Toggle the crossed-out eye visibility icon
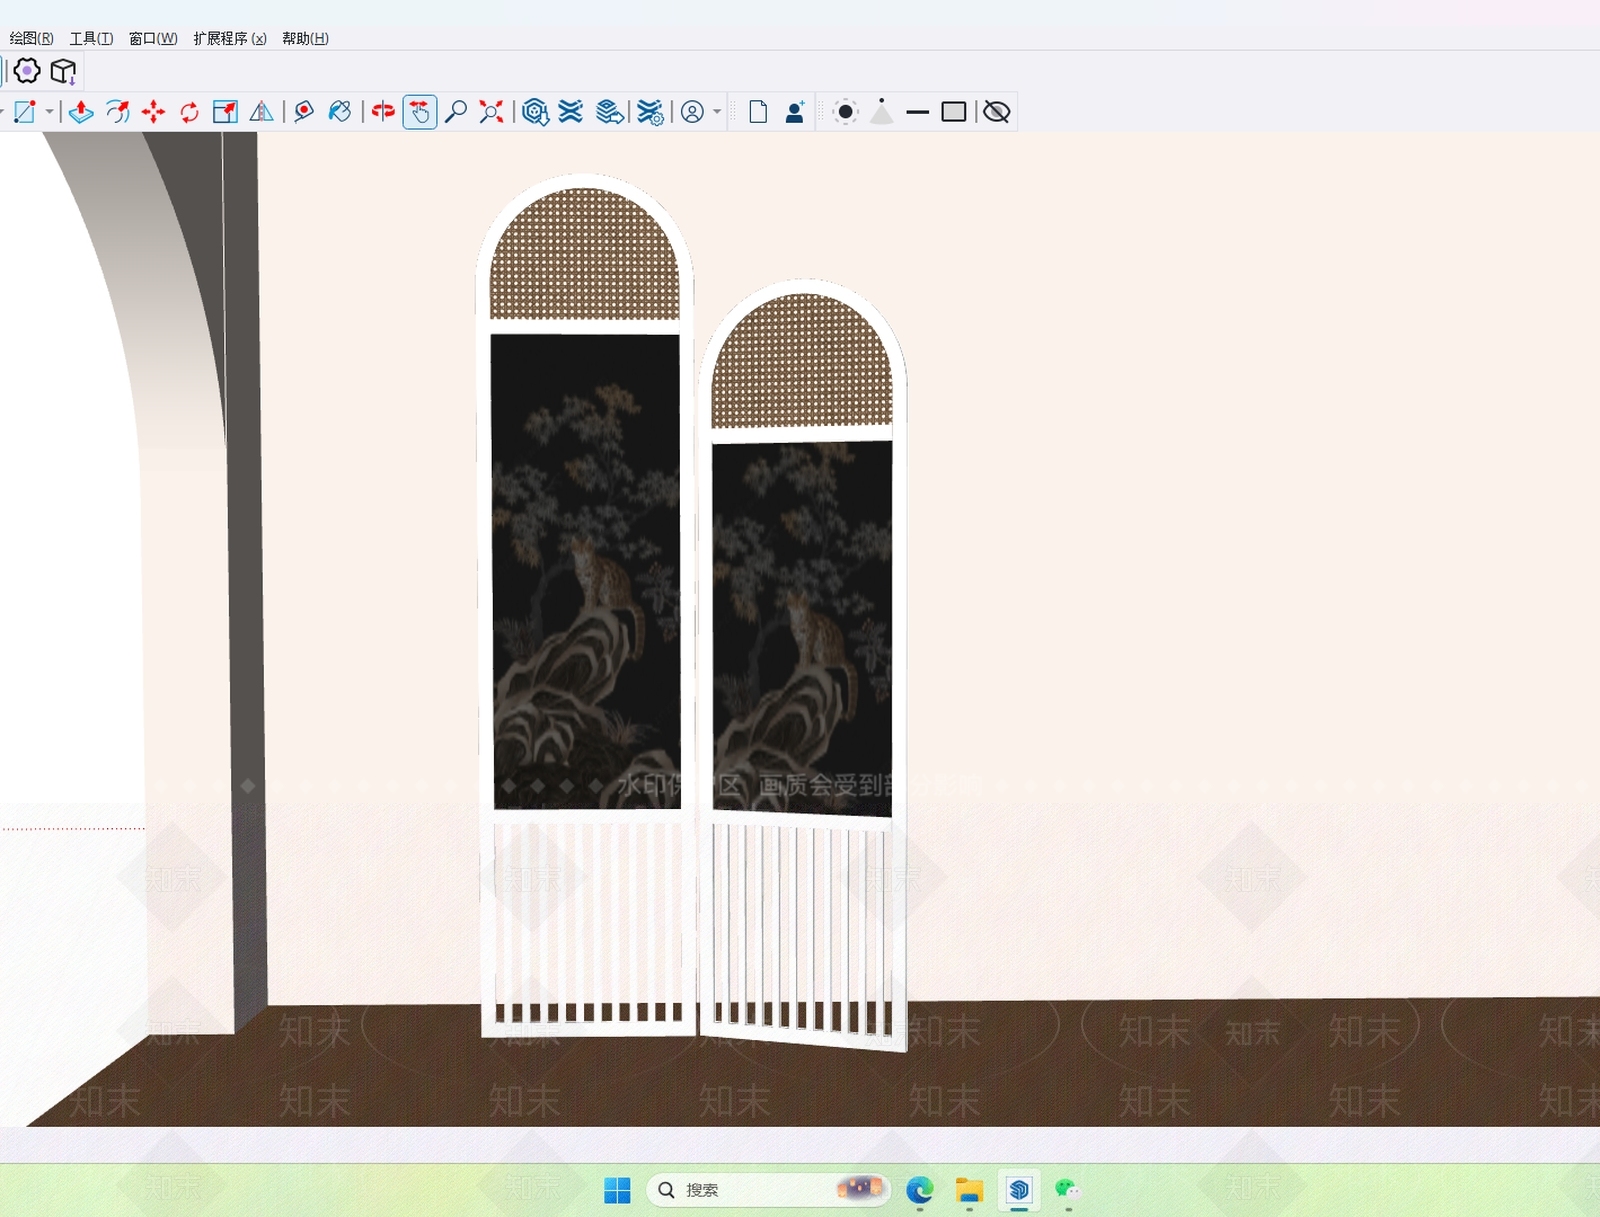1600x1217 pixels. click(997, 112)
